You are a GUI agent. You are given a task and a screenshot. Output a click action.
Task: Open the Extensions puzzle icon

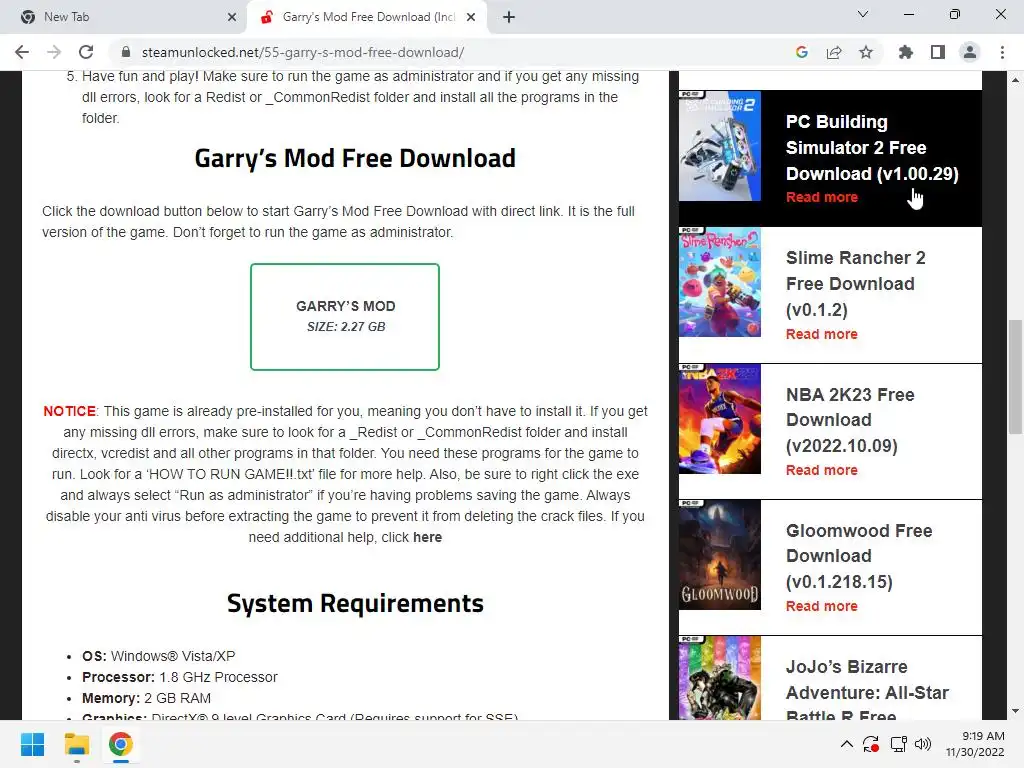906,52
